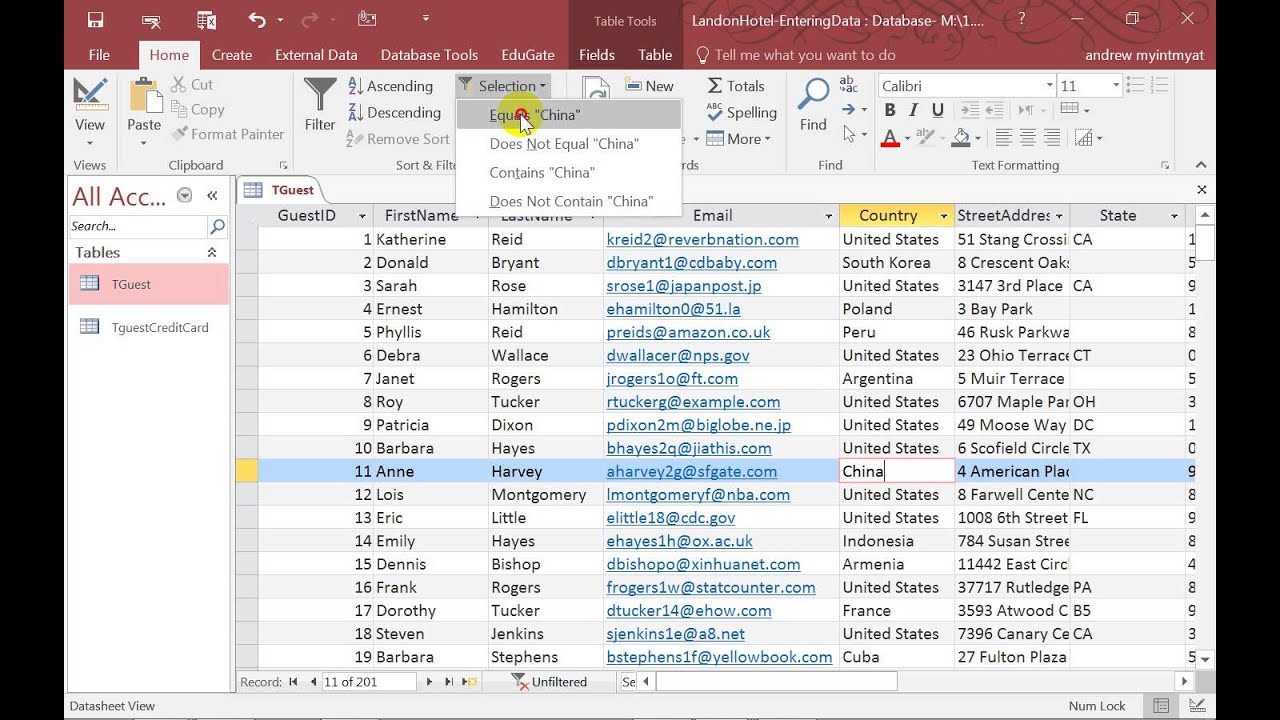1280x720 pixels.
Task: Sort records Descending
Action: pyautogui.click(x=394, y=113)
